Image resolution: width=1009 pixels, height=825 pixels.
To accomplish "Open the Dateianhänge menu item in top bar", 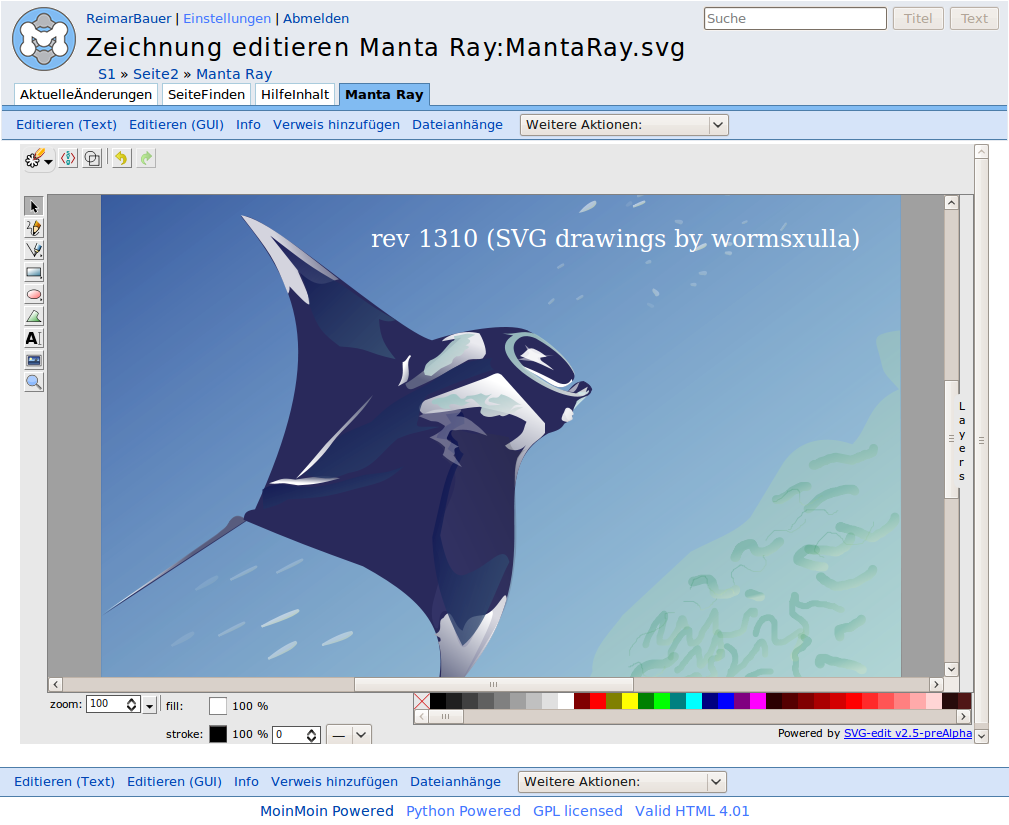I will point(457,125).
